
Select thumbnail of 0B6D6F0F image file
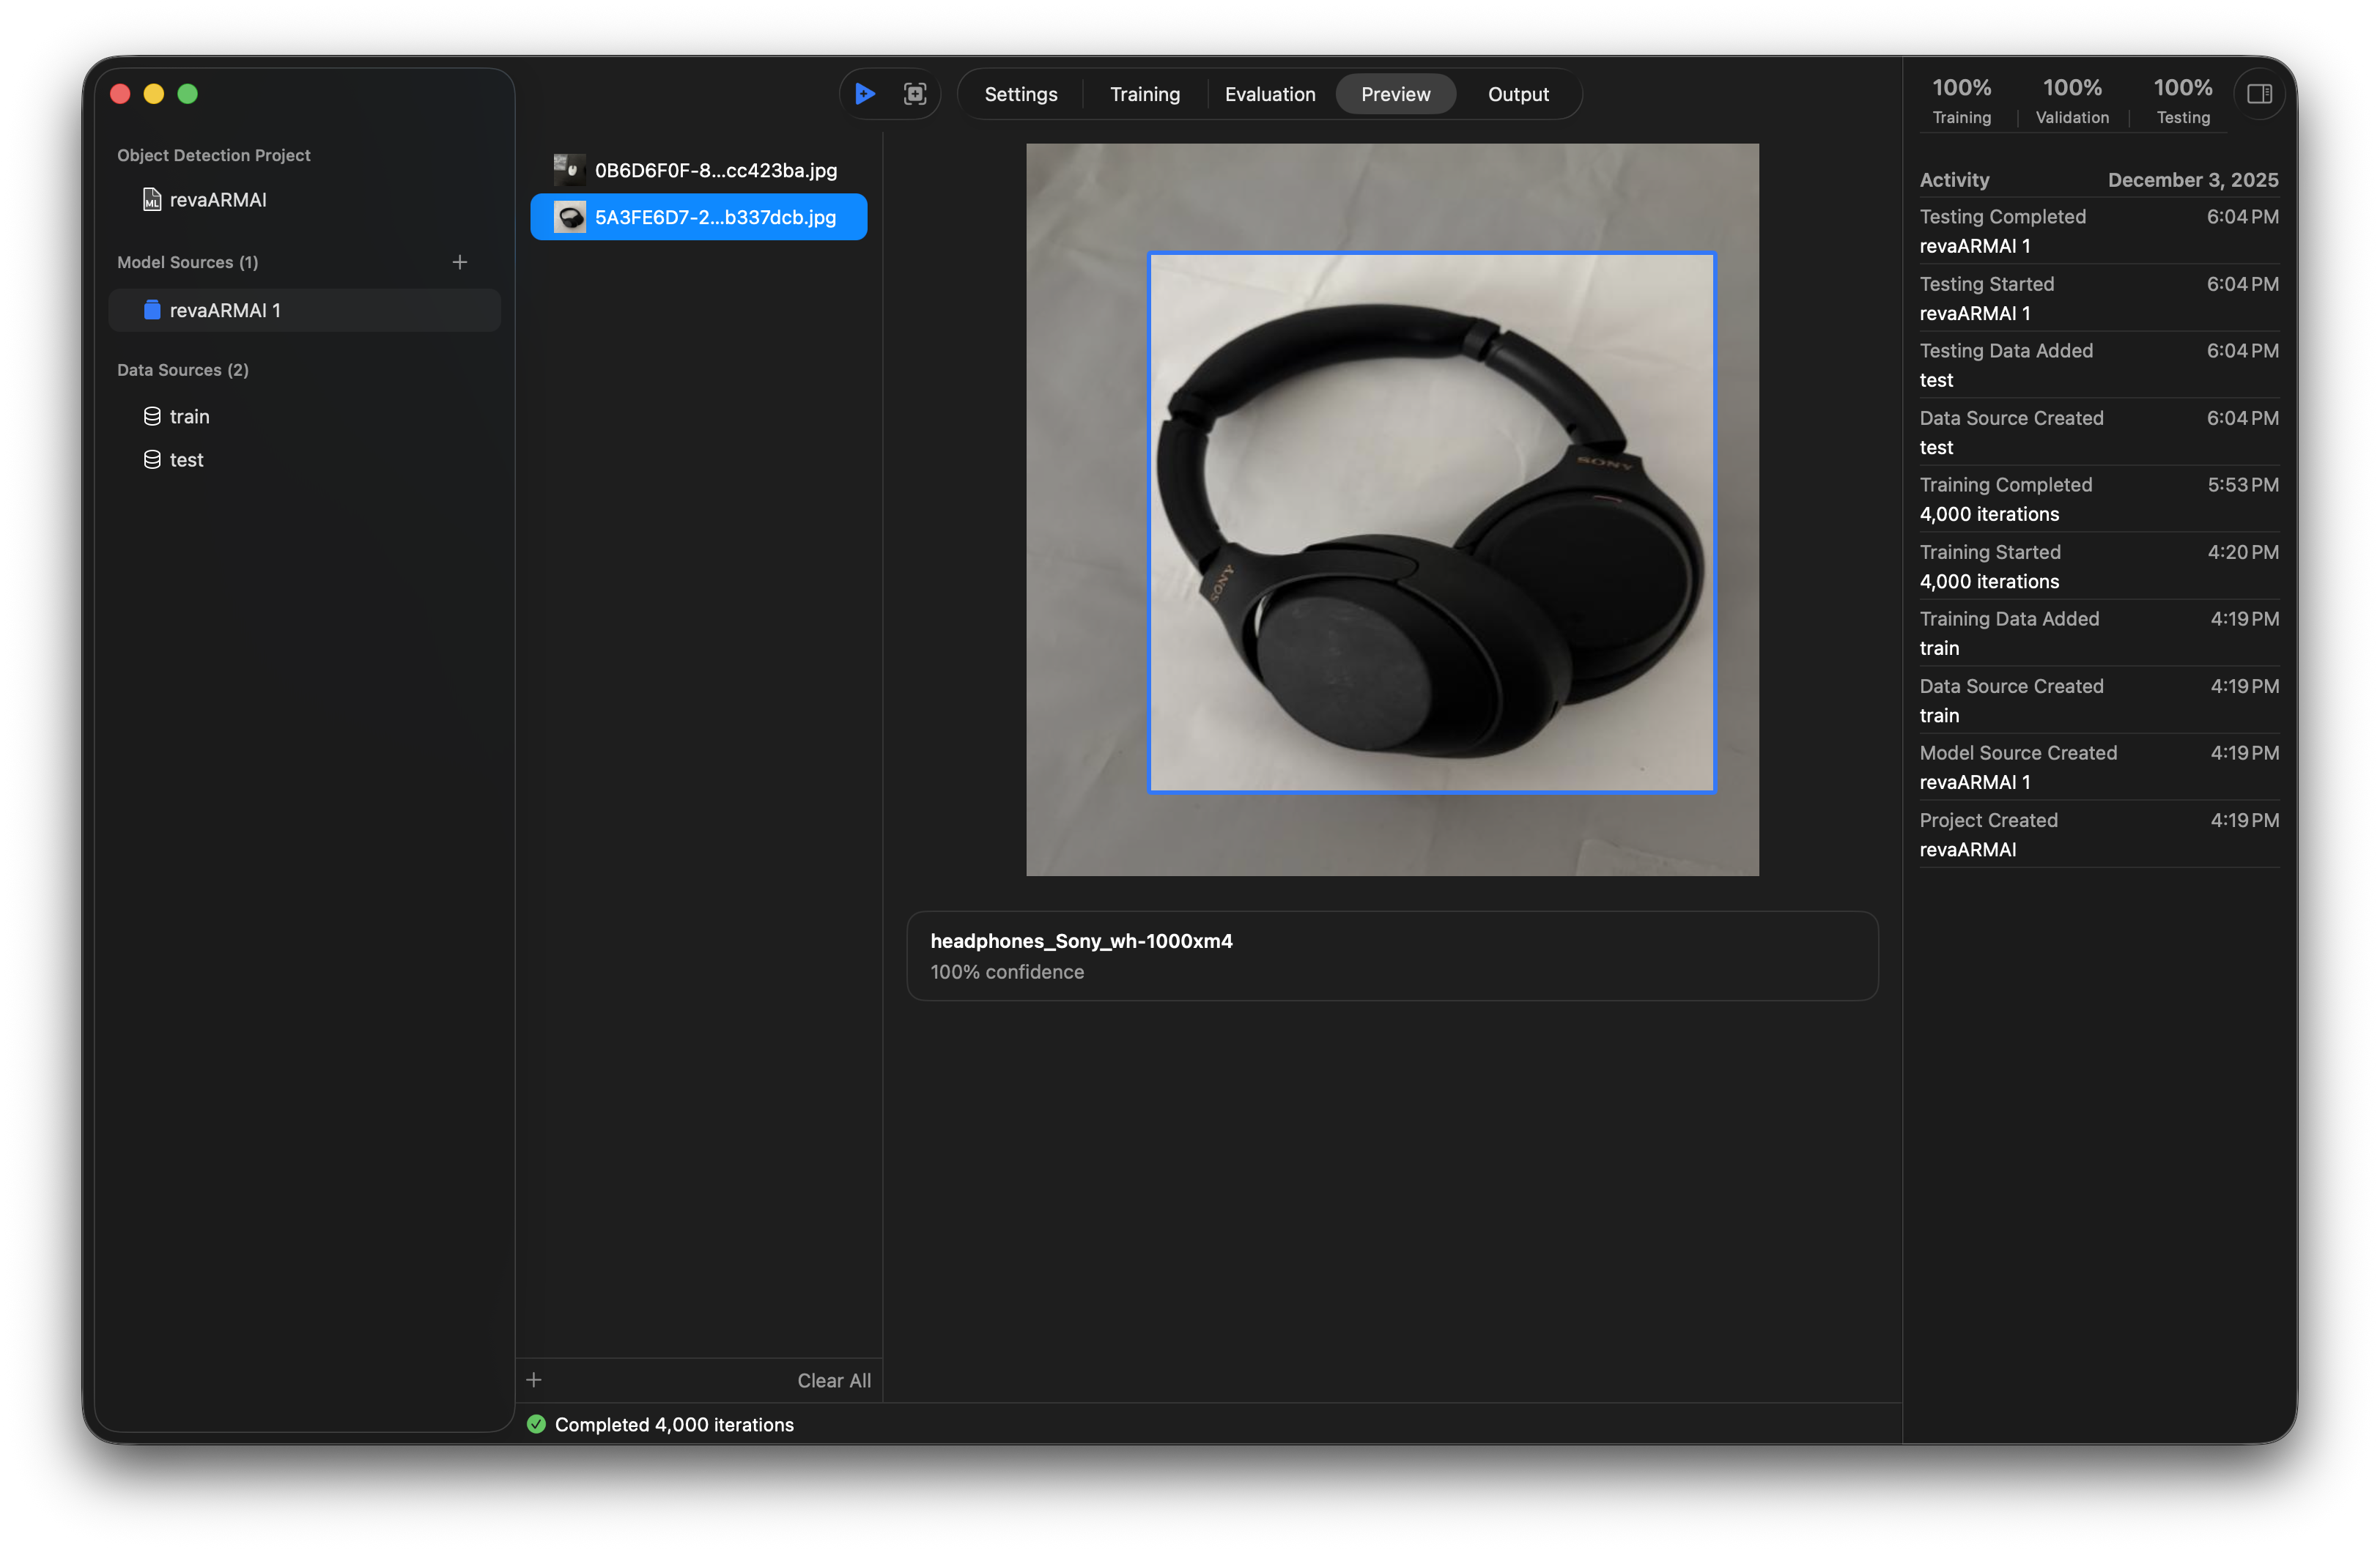pyautogui.click(x=570, y=169)
